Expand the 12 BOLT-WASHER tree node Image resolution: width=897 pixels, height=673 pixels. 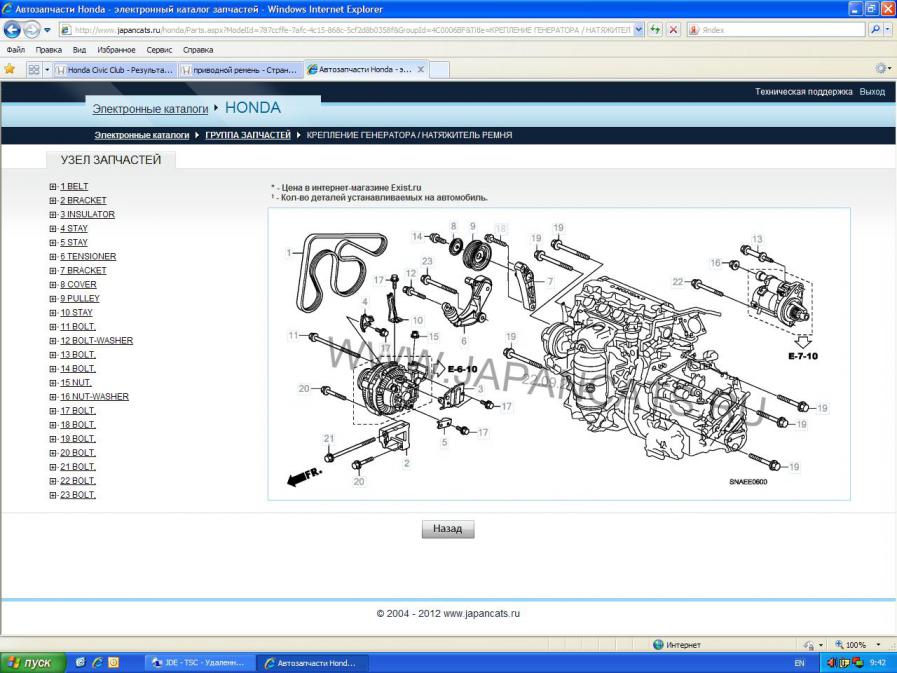click(53, 341)
